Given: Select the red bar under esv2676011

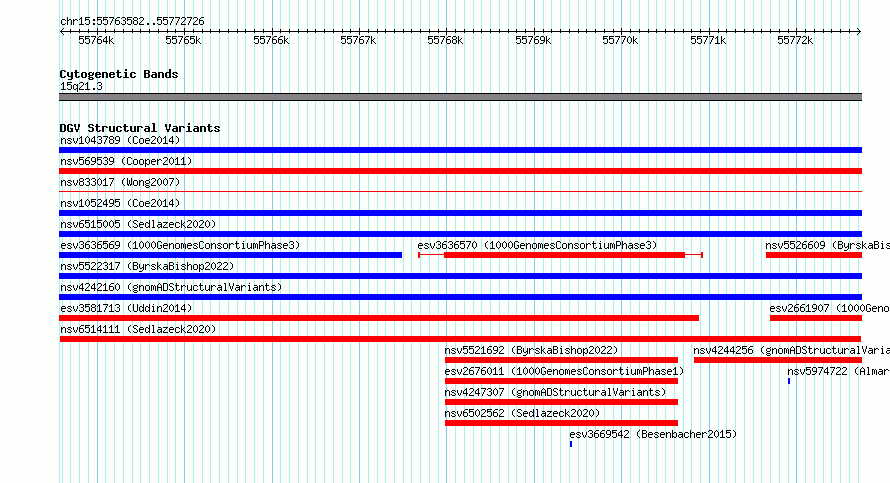Looking at the screenshot, I should tap(561, 381).
